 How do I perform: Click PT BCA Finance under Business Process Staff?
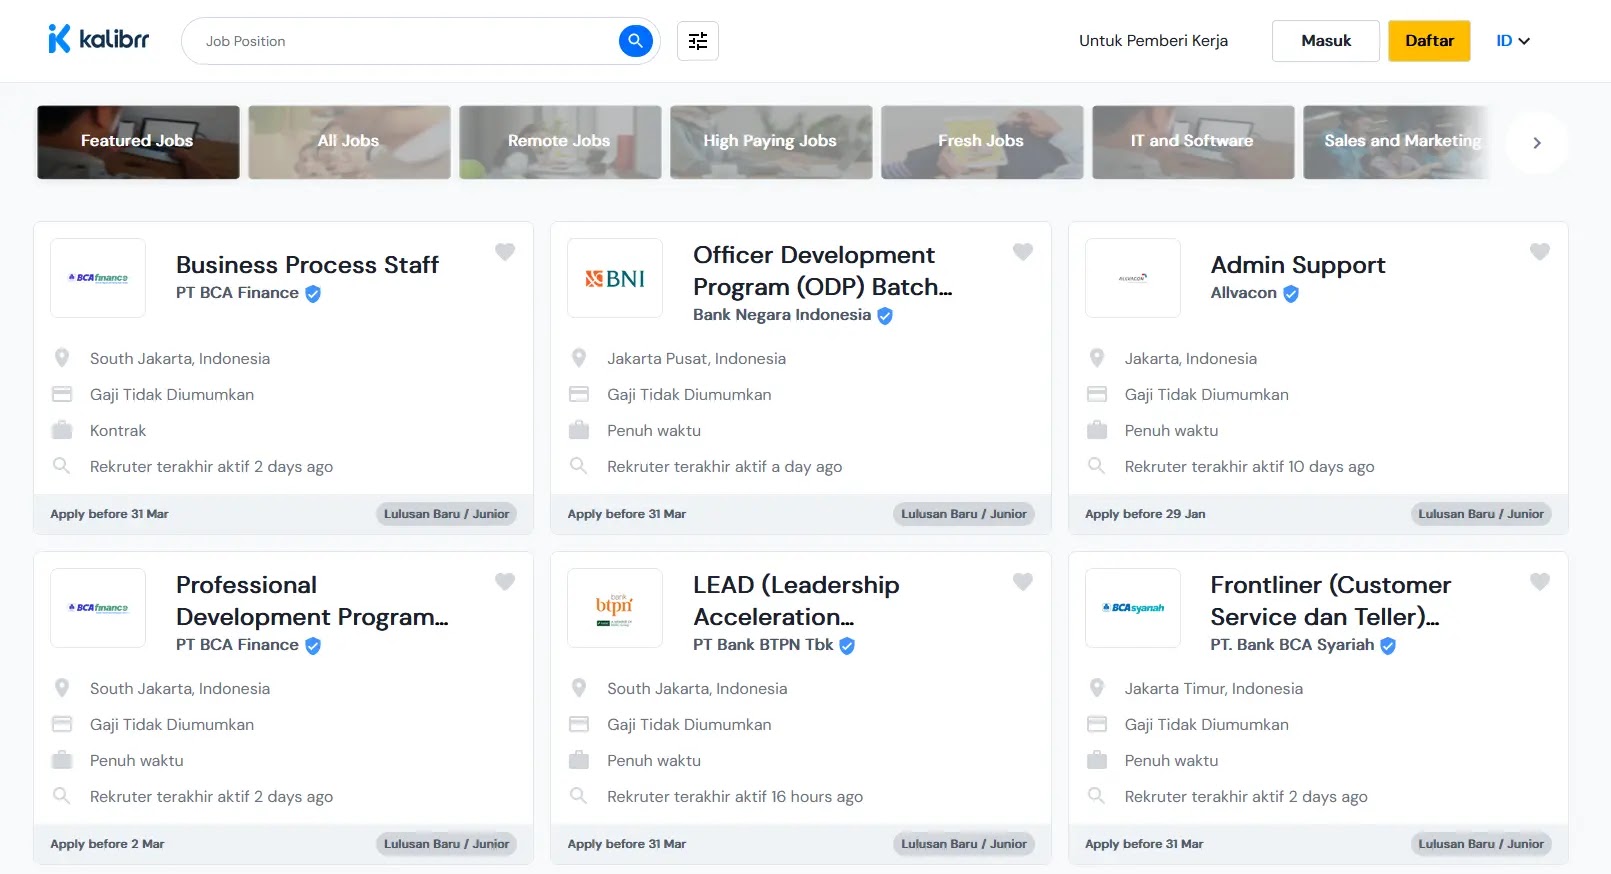237,293
